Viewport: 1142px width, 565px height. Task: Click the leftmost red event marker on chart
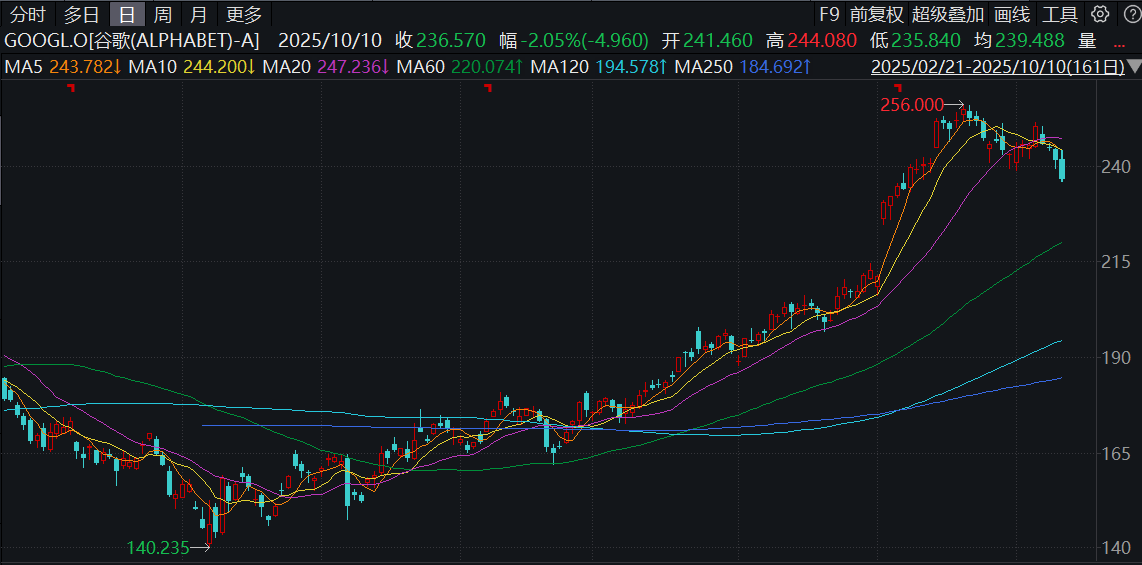[70, 88]
